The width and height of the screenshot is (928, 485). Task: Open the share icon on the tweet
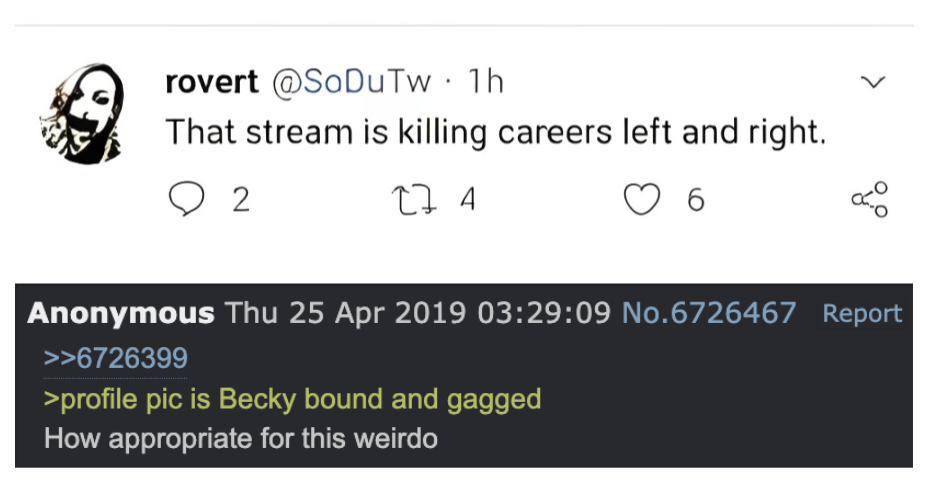click(870, 200)
